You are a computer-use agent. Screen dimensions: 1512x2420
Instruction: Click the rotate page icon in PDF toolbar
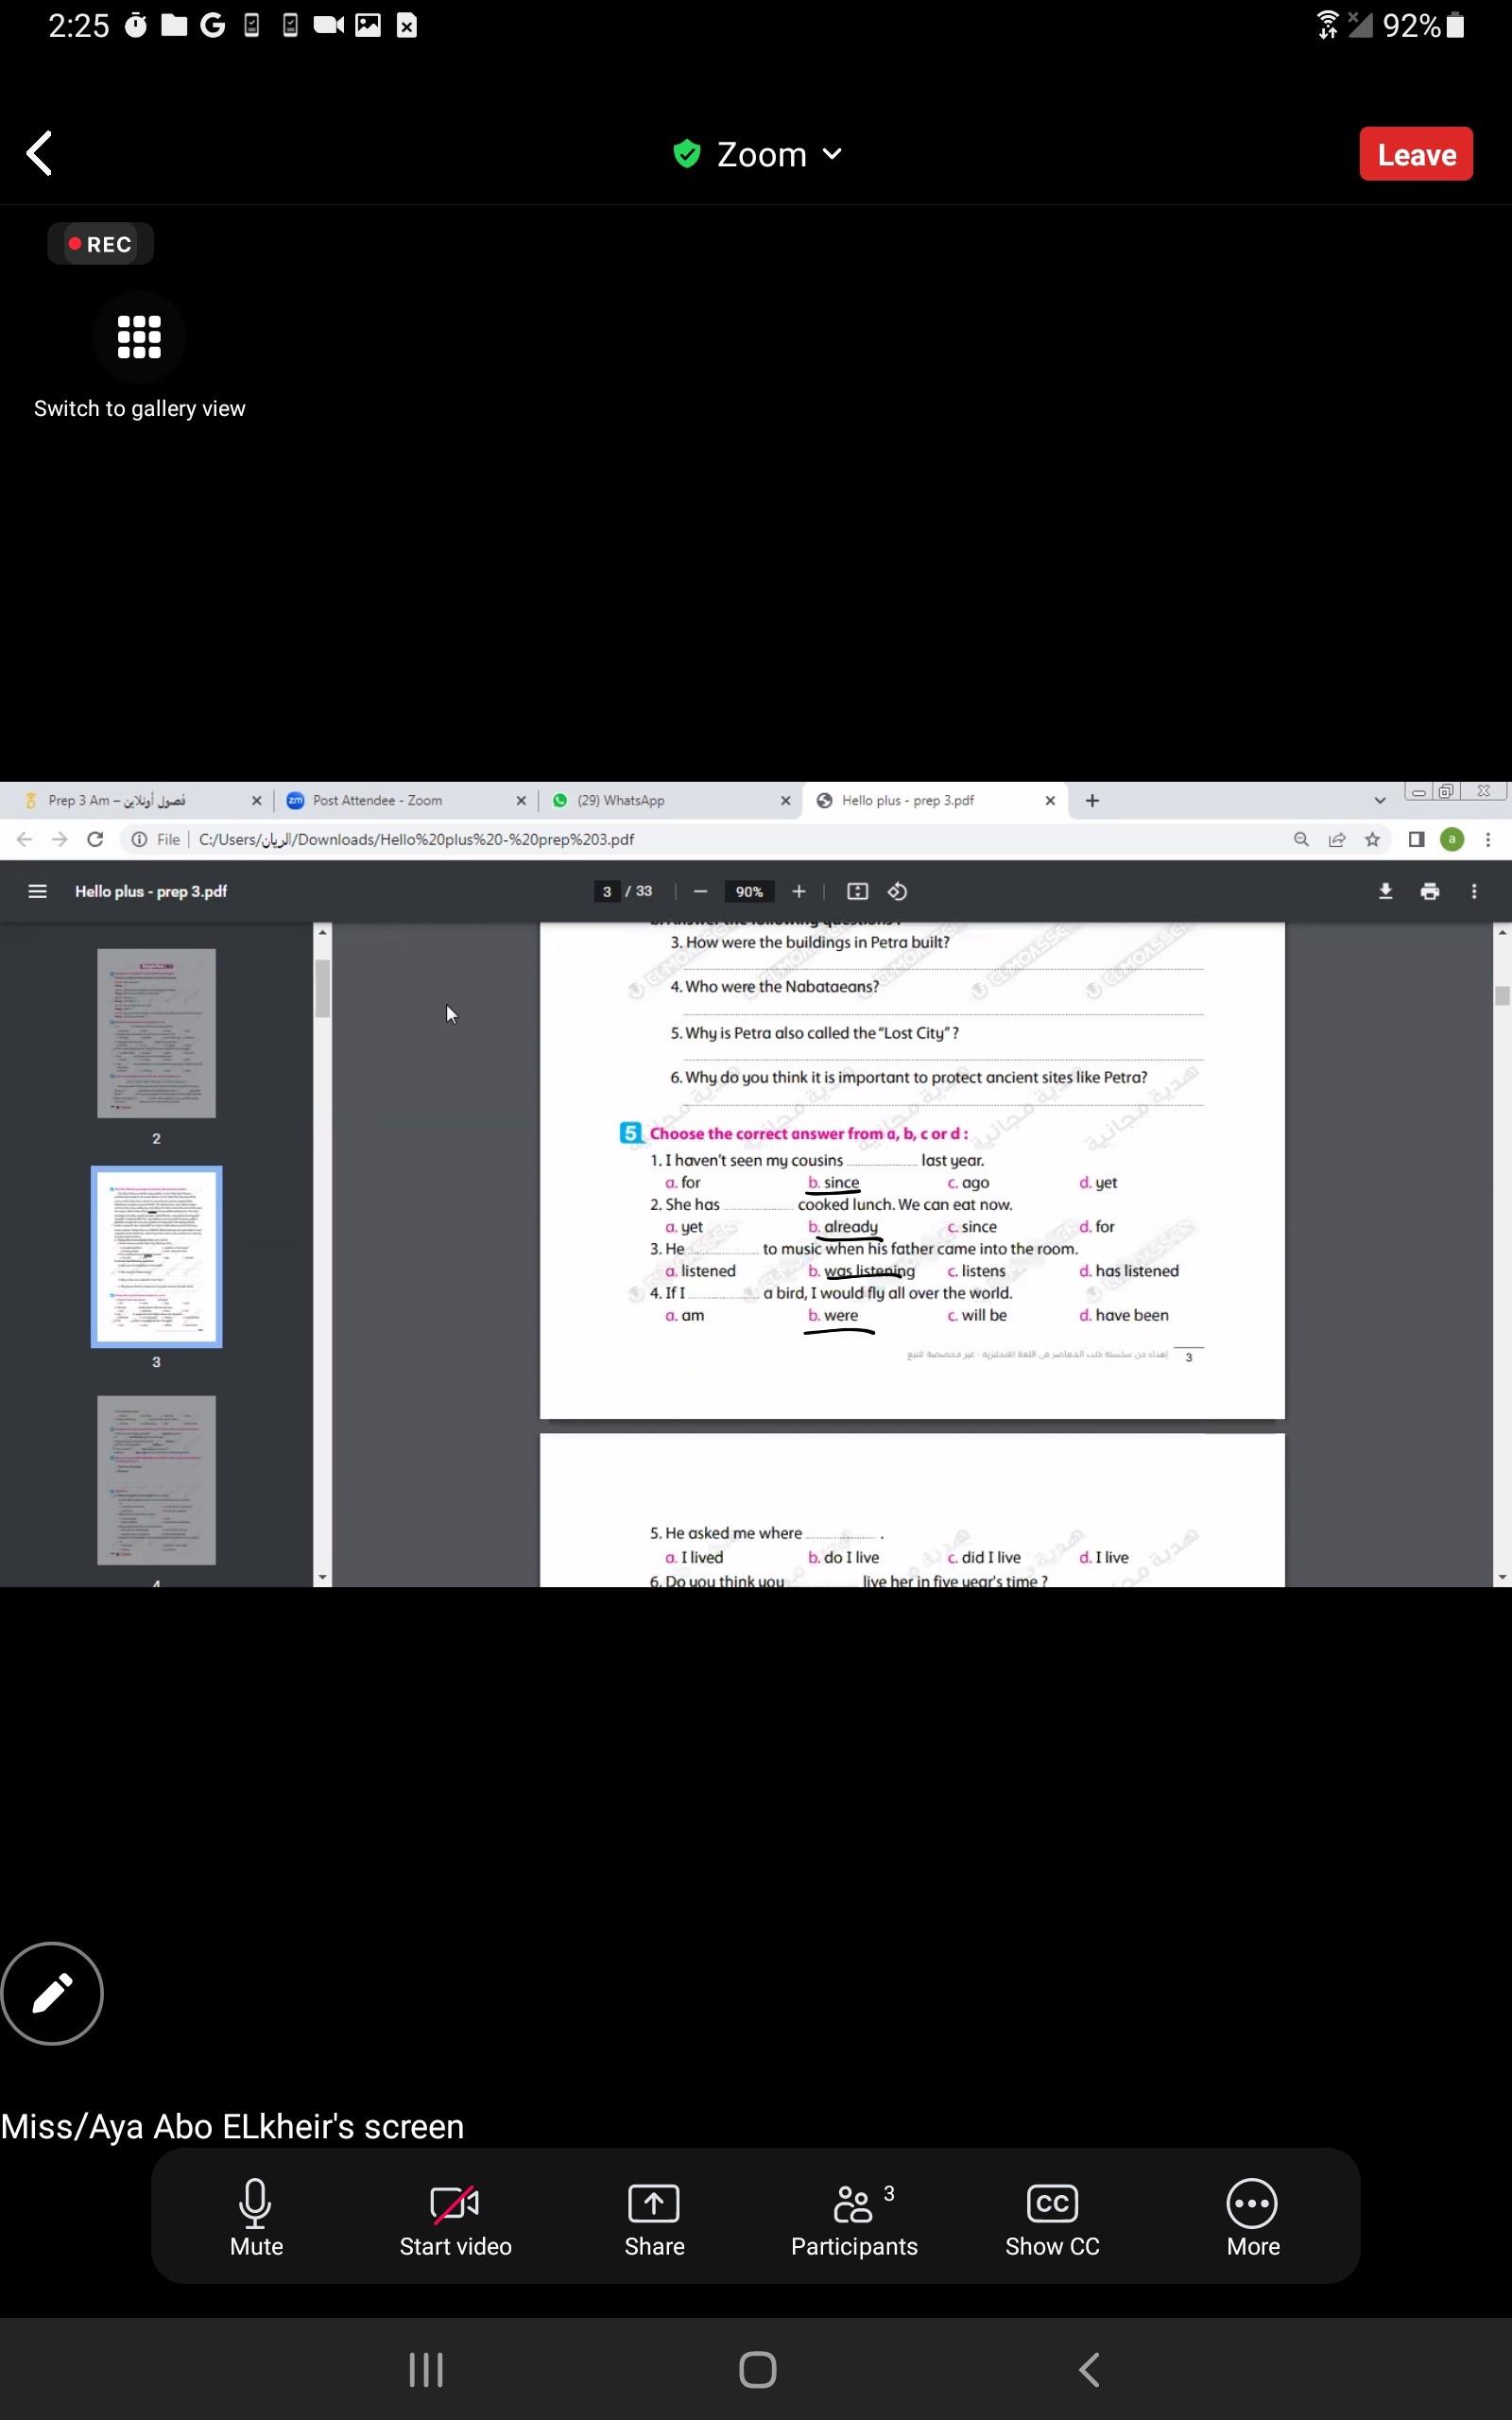(897, 891)
